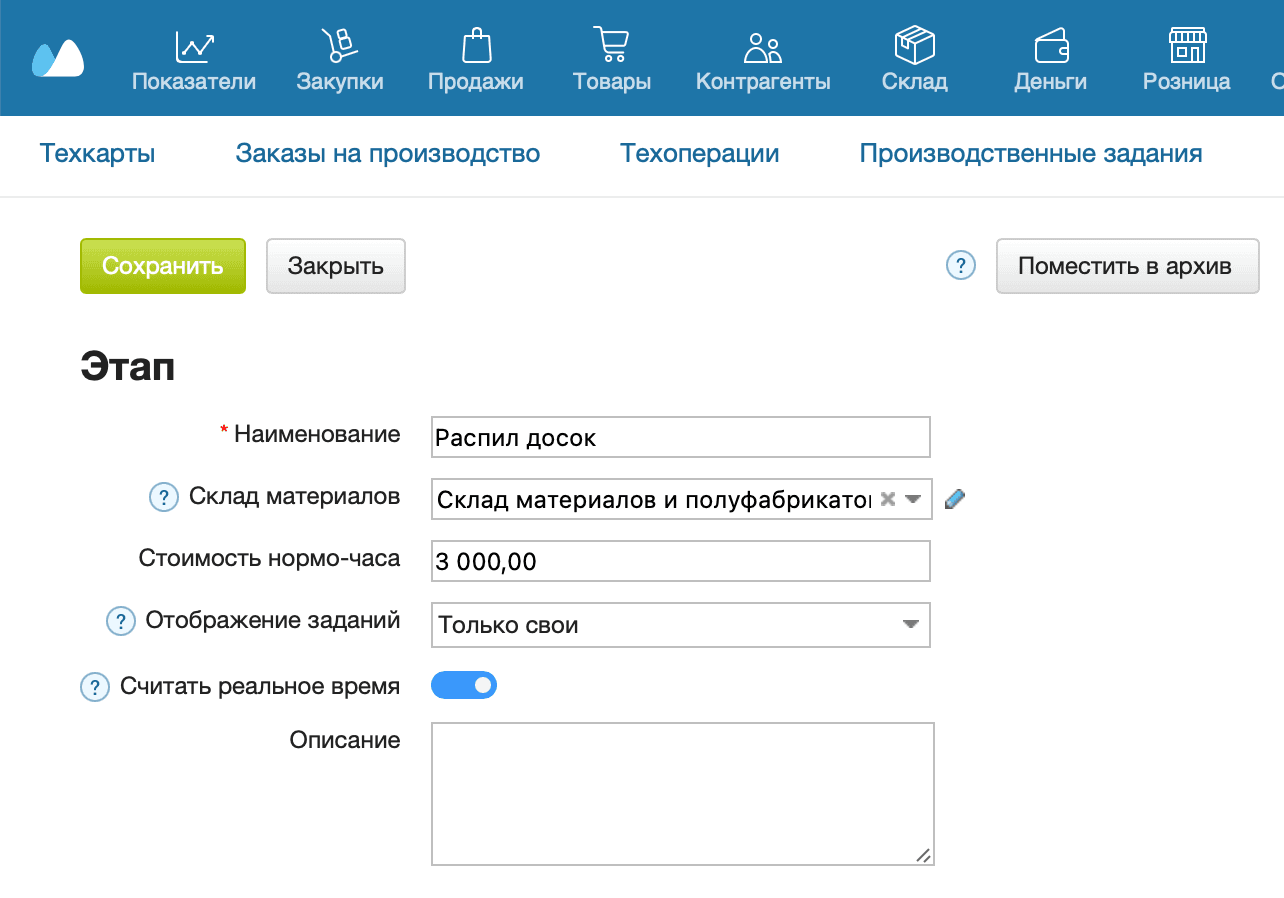Image resolution: width=1284 pixels, height=898 pixels.
Task: Disable the Считать реальное время toggle
Action: (464, 685)
